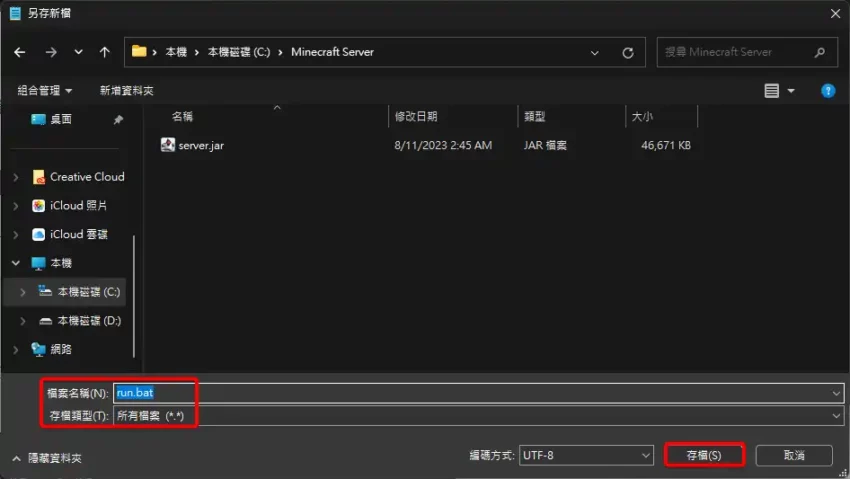Screen dimensions: 850x479
Task: Expand Creative Cloud tree node
Action: coord(16,177)
